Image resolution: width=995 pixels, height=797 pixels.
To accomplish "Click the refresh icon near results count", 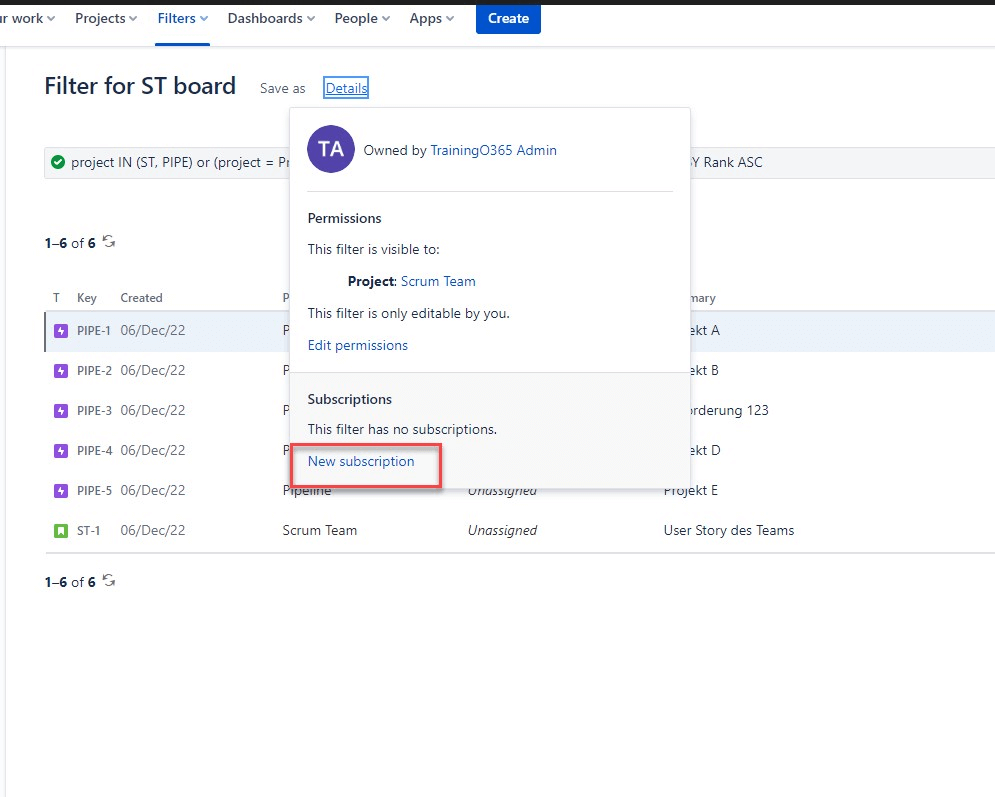I will pyautogui.click(x=109, y=241).
